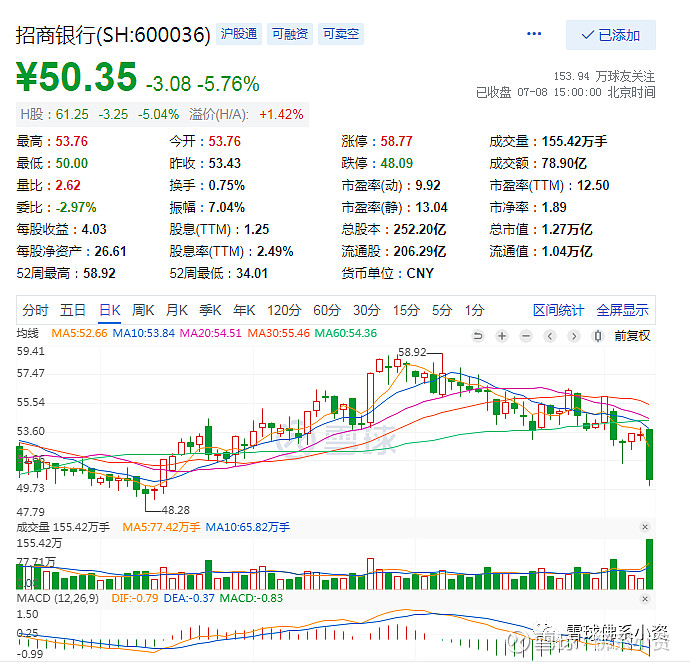Close the 成交量 volume panel
The height and width of the screenshot is (663, 690).
(645, 527)
